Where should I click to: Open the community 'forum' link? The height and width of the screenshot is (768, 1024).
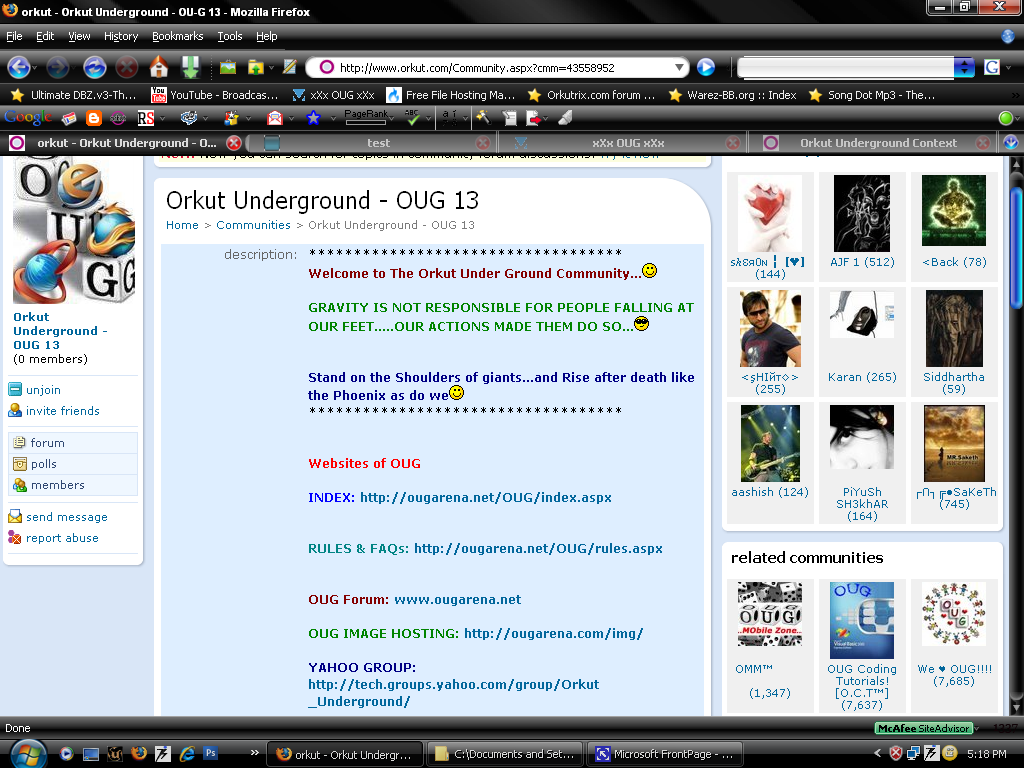(48, 443)
